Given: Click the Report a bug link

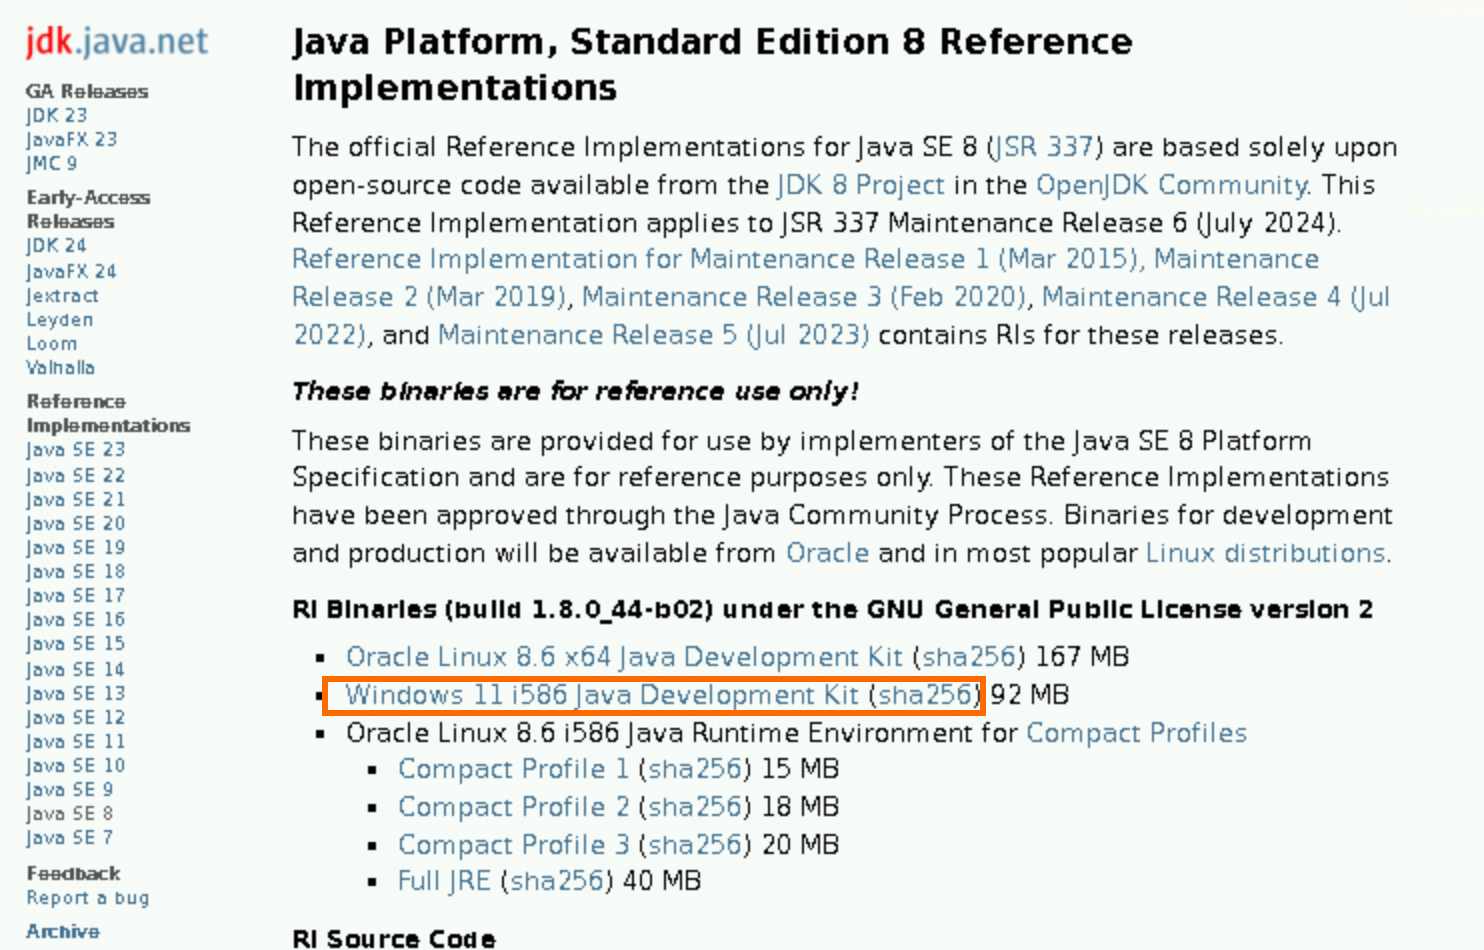Looking at the screenshot, I should pyautogui.click(x=87, y=898).
